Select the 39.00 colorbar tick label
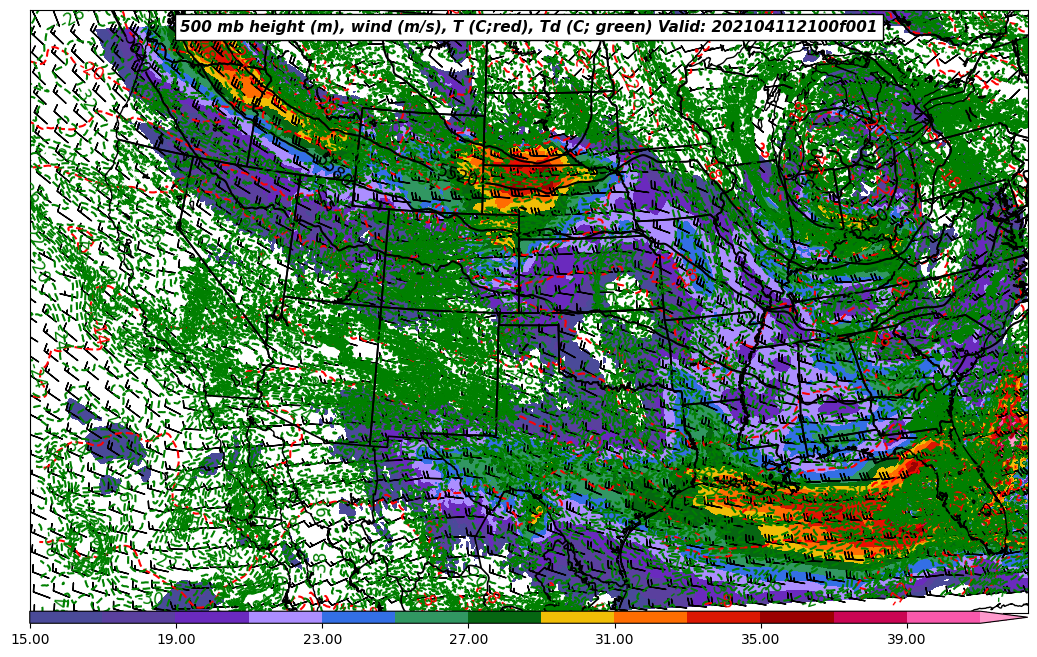 [x=906, y=639]
